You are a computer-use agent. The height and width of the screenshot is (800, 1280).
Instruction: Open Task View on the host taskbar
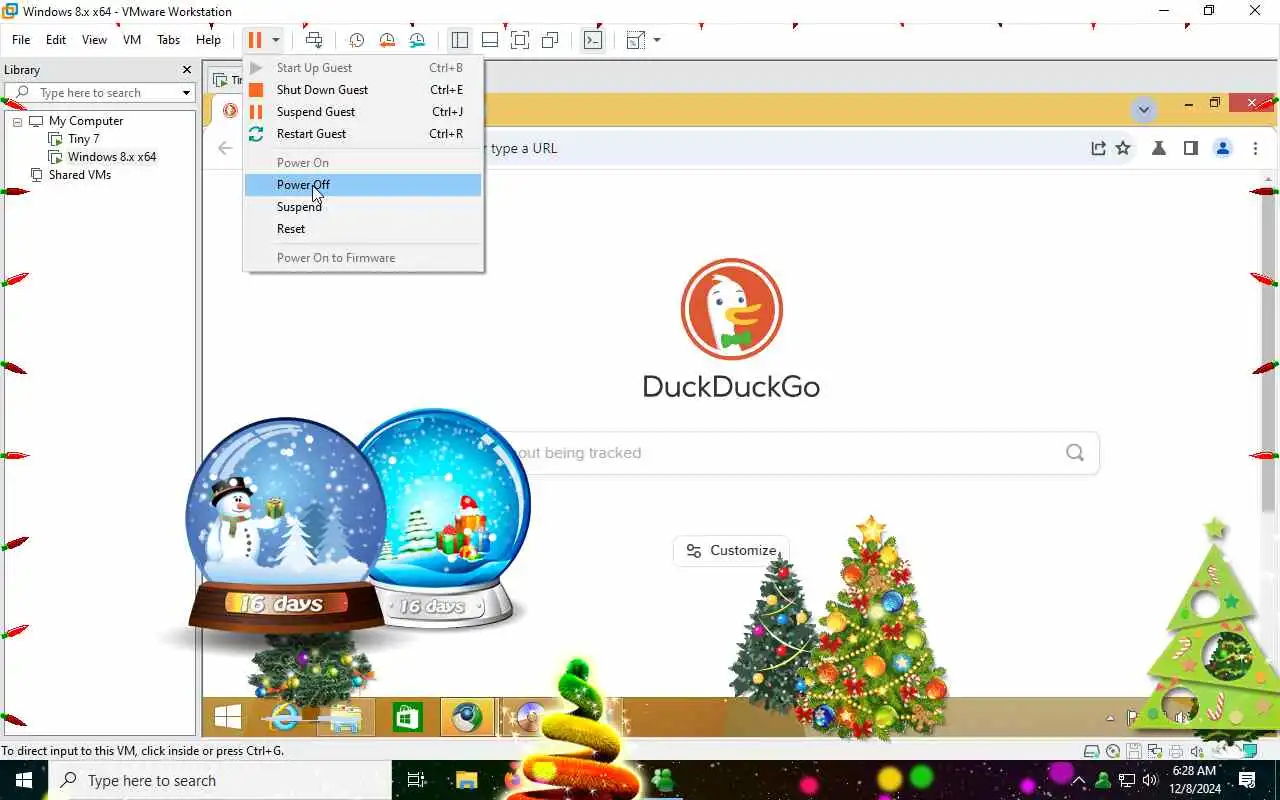click(417, 780)
